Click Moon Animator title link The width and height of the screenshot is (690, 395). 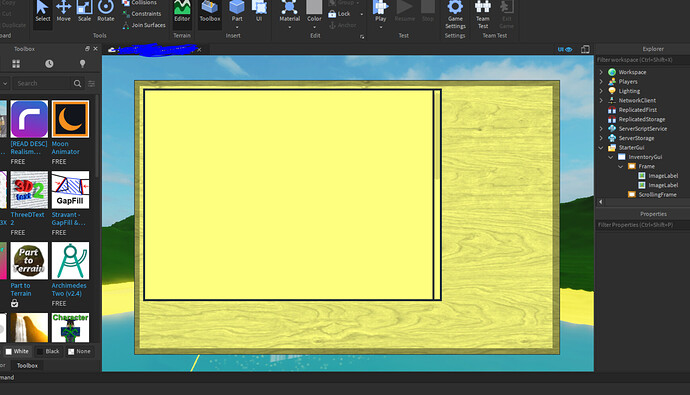pyautogui.click(x=66, y=147)
